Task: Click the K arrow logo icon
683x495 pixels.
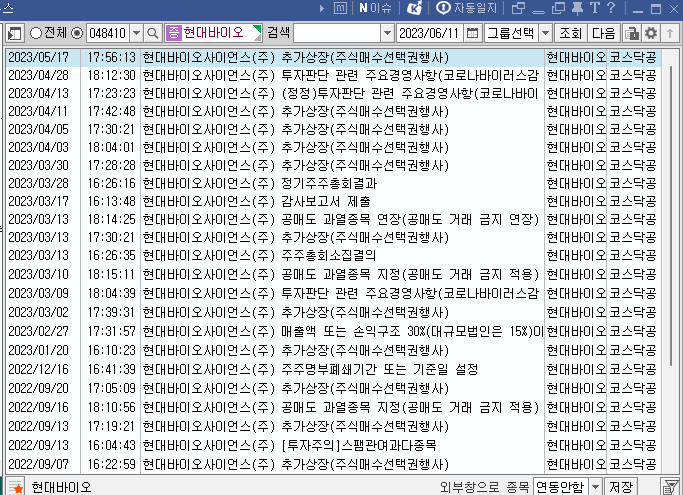Action: coord(414,8)
